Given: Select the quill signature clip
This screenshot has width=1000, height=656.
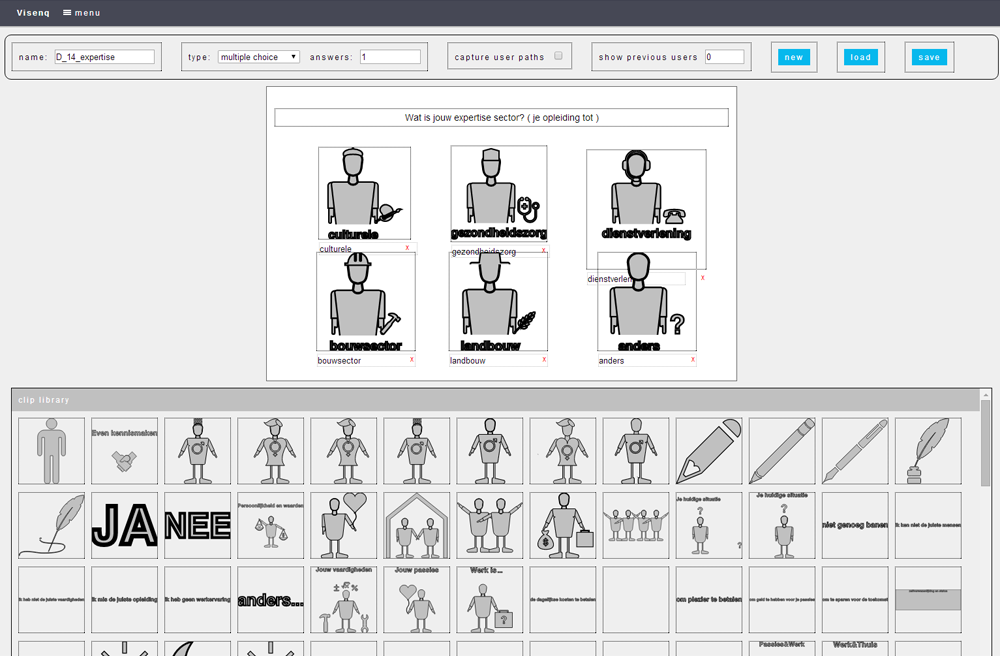Looking at the screenshot, I should (51, 525).
